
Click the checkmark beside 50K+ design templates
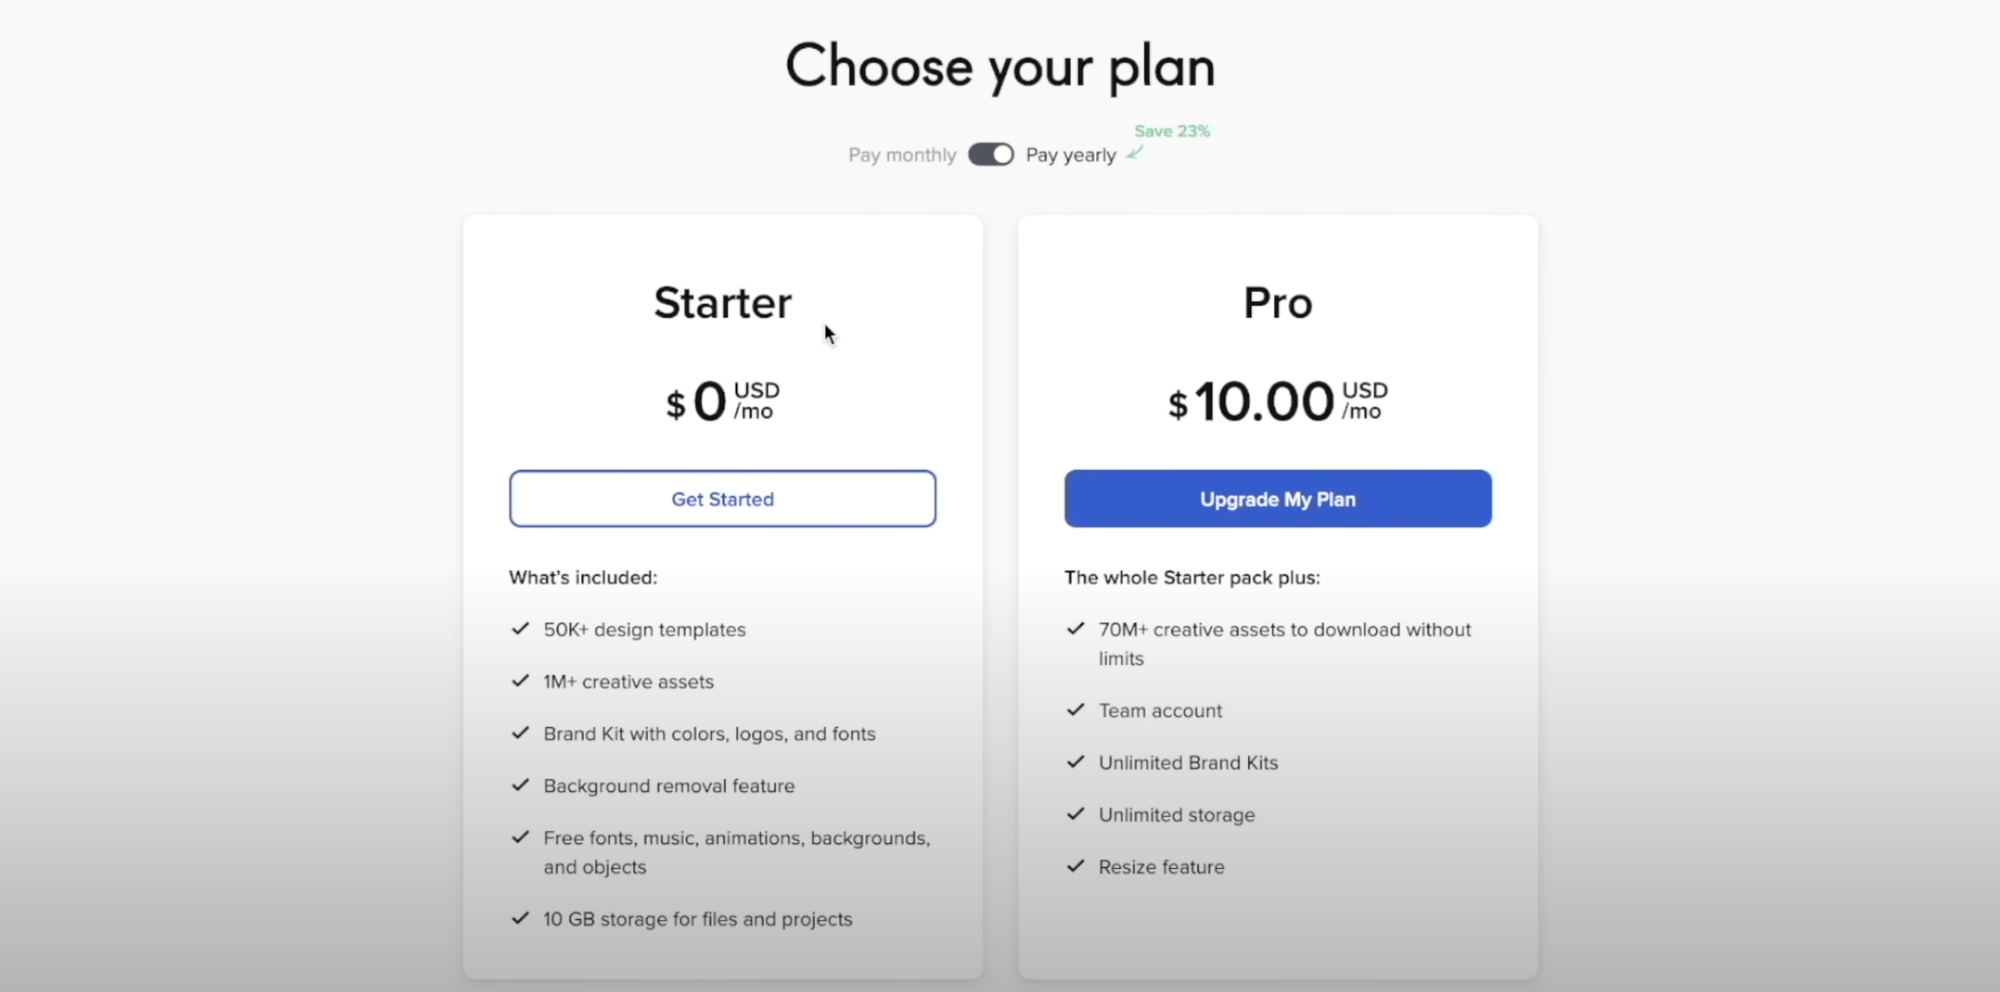[520, 629]
